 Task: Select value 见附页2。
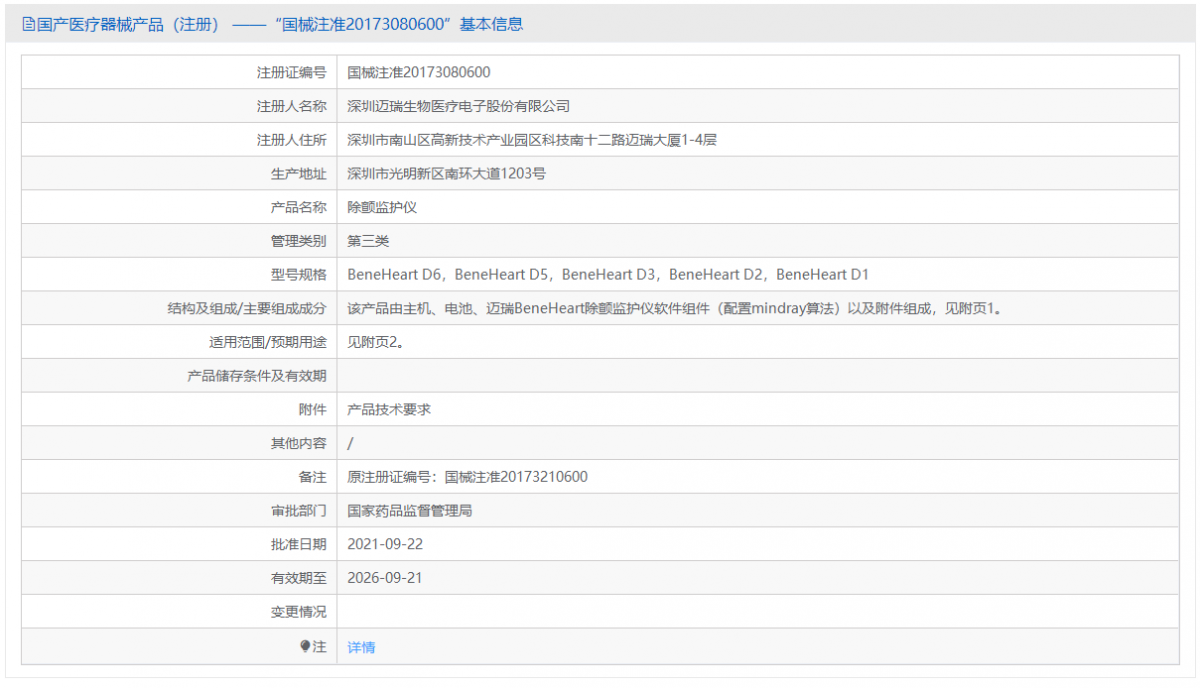pyautogui.click(x=376, y=342)
